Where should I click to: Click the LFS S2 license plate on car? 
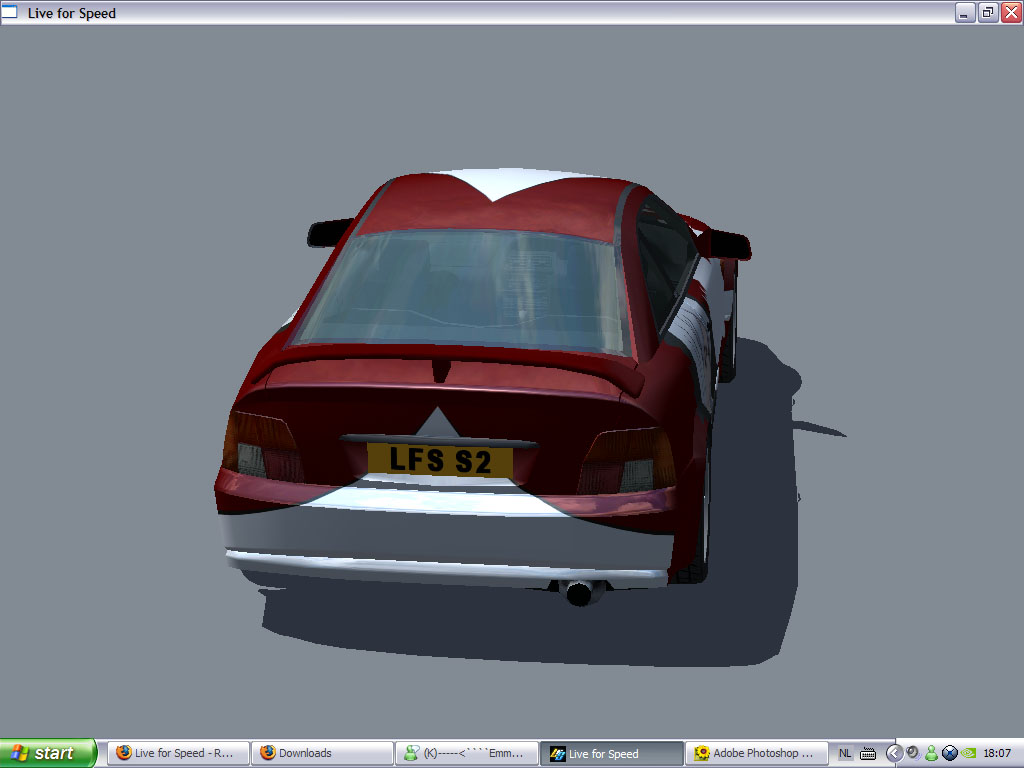click(x=440, y=460)
